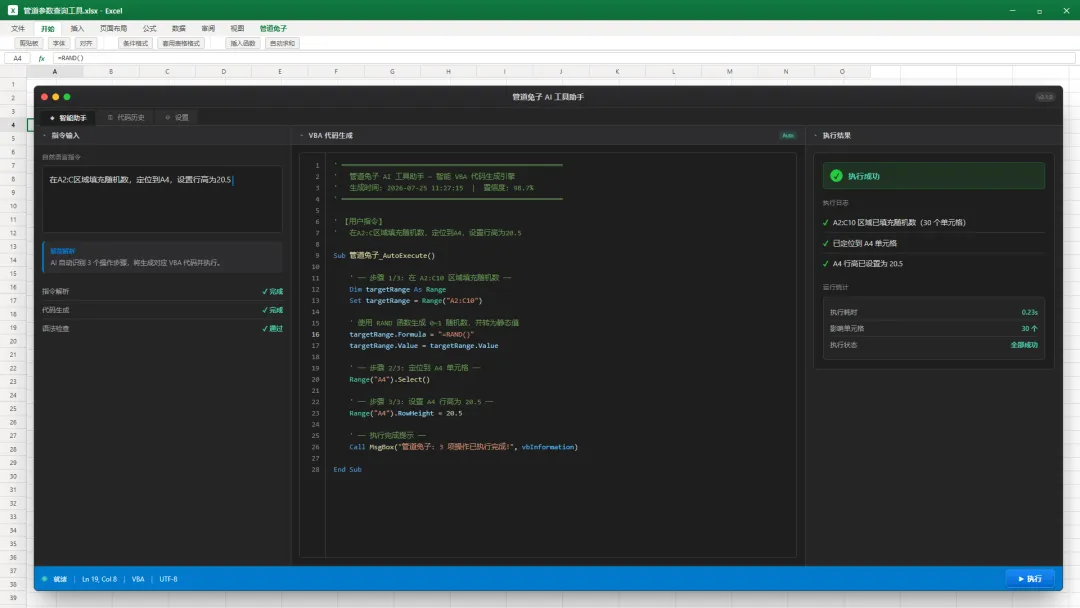The width and height of the screenshot is (1080, 608).
Task: Click line number 16 in code gutter
Action: pyautogui.click(x=315, y=335)
